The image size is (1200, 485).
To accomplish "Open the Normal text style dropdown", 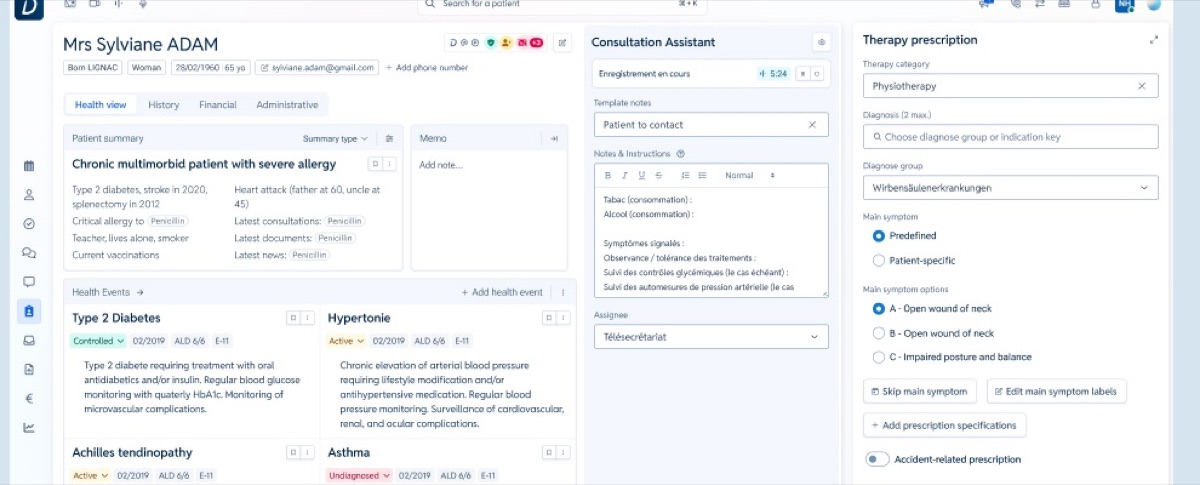I will (750, 175).
